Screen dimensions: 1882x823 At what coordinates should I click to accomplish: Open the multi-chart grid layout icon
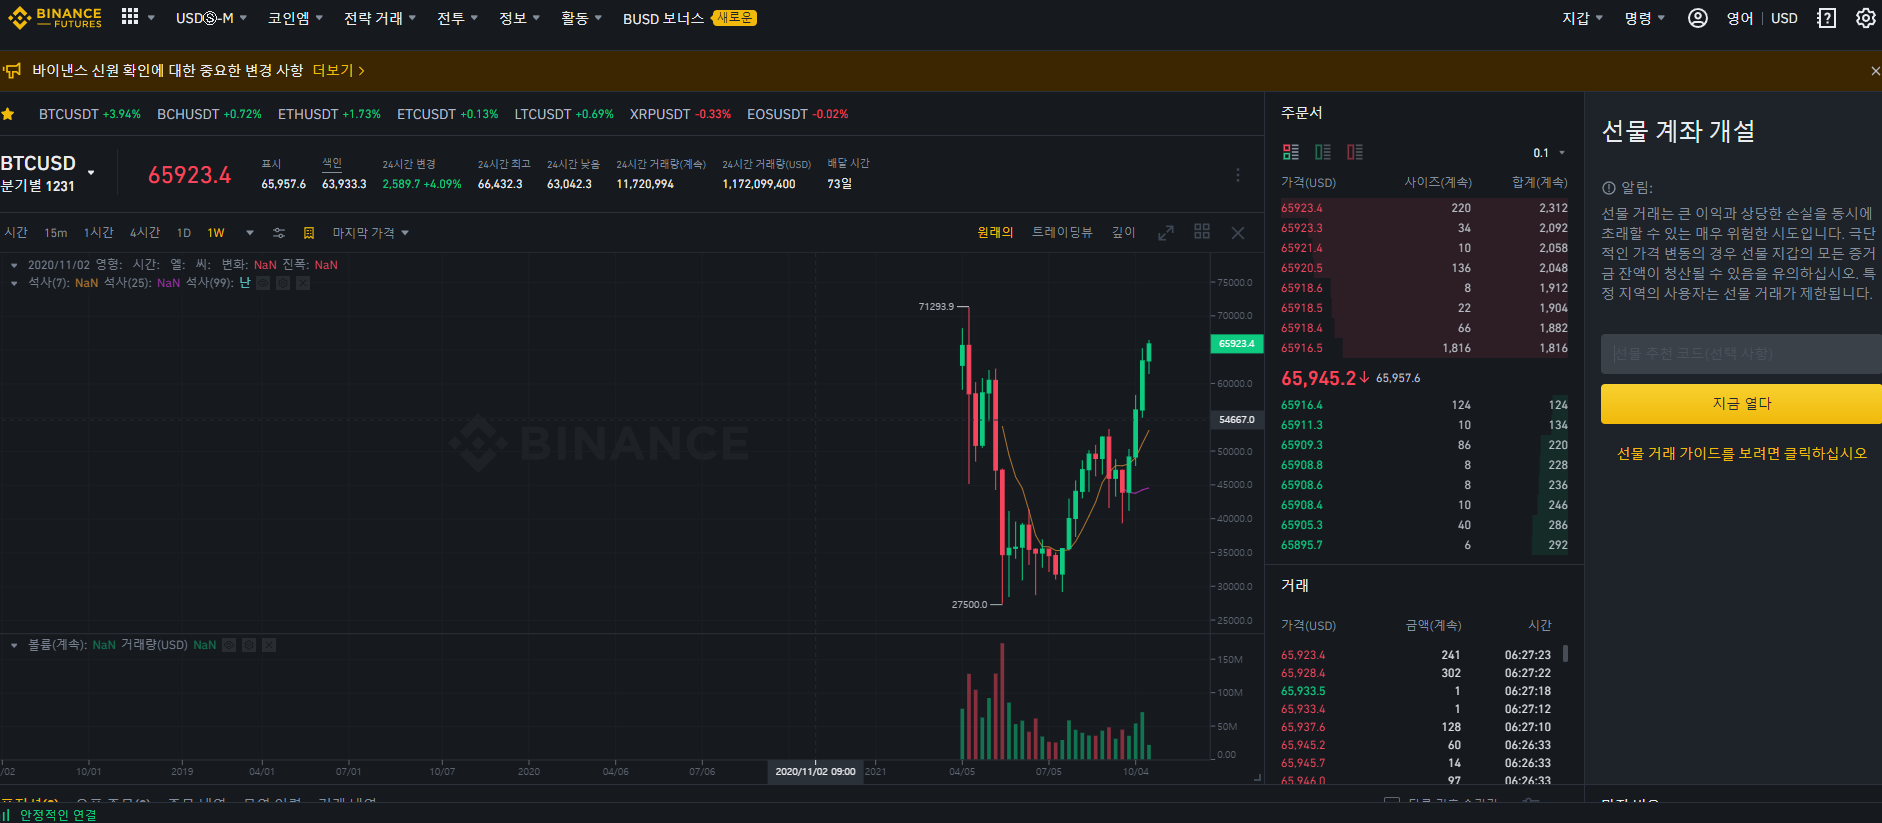pos(1202,231)
